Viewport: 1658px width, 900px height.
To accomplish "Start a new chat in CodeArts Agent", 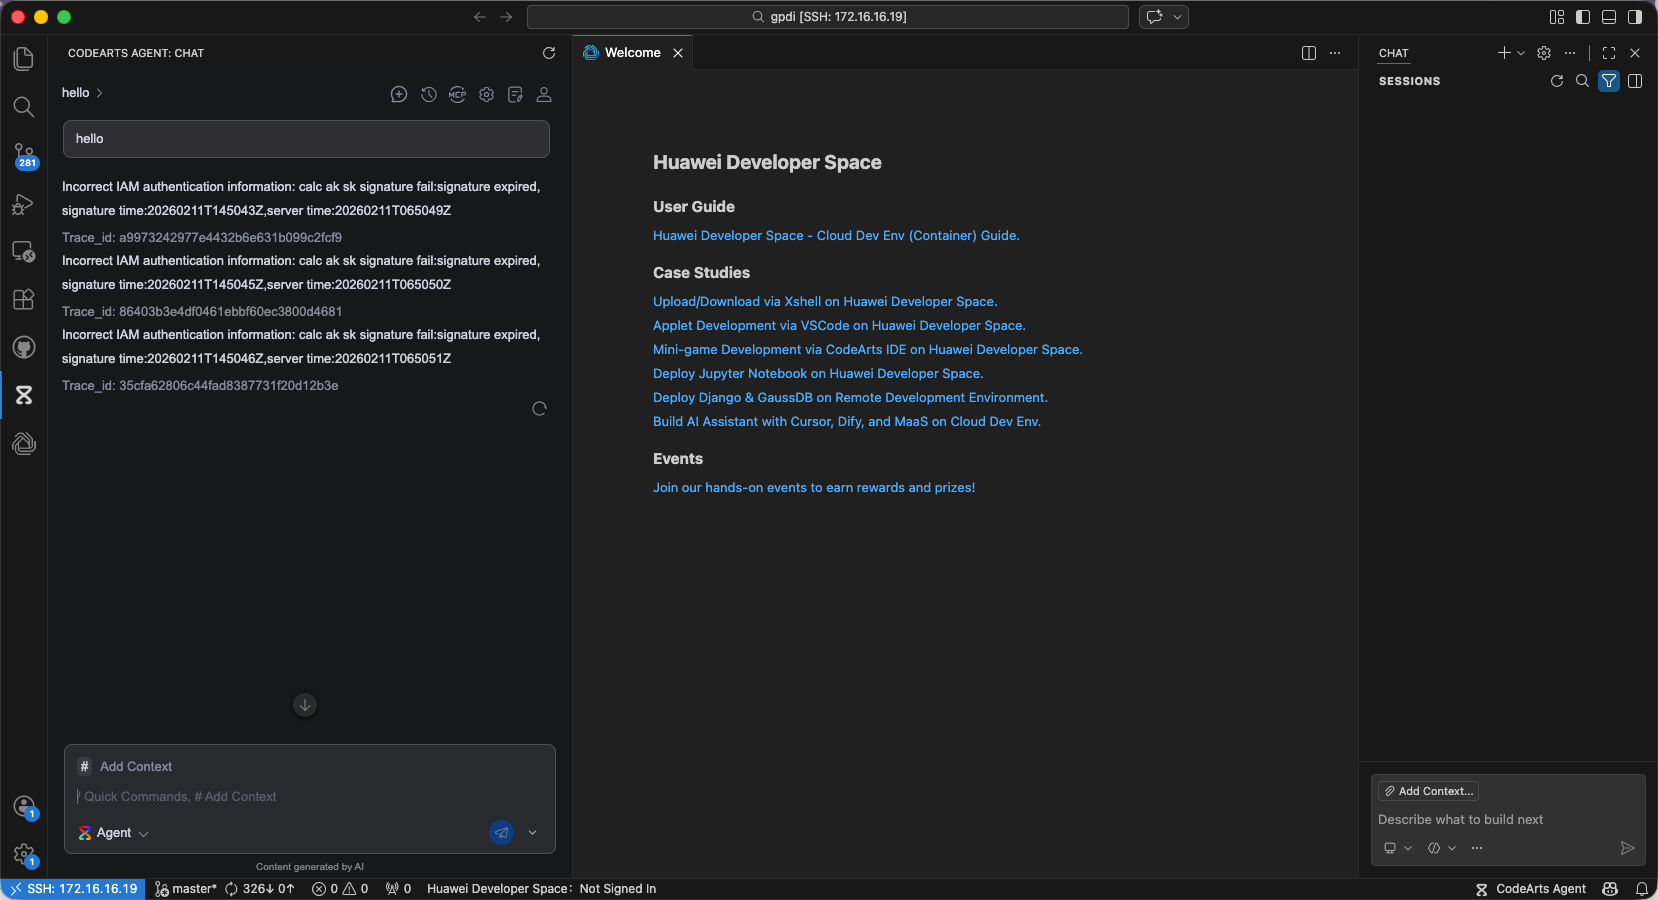I will tap(399, 94).
